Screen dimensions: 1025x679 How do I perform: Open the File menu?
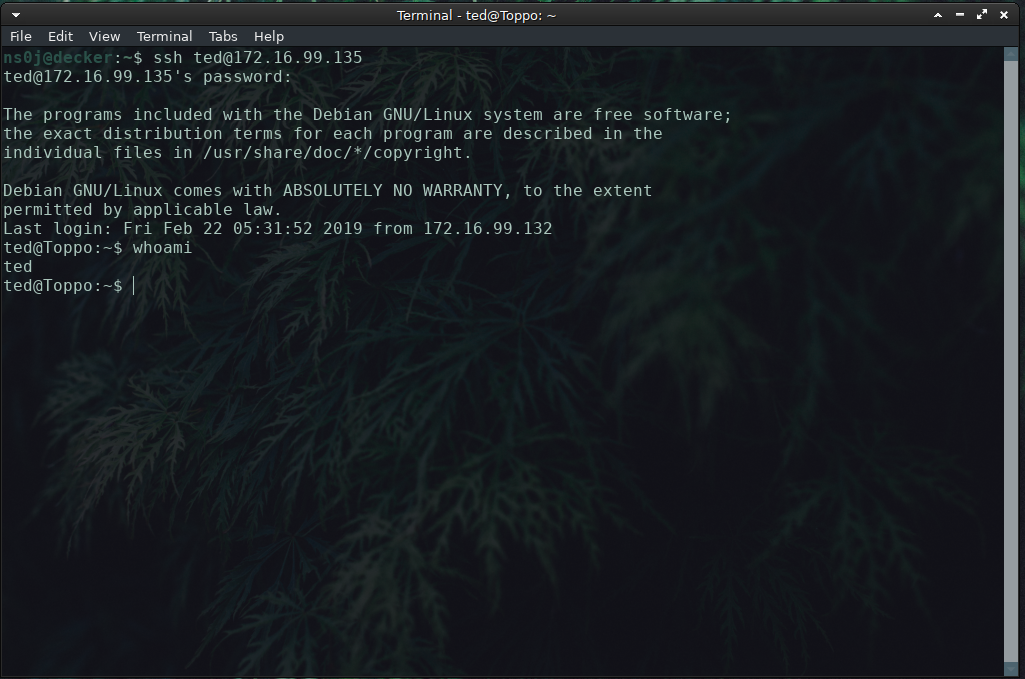(21, 37)
